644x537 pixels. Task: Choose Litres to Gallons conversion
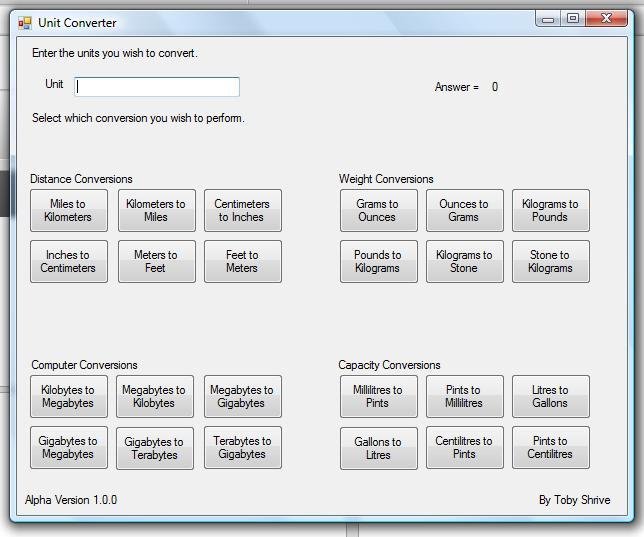pyautogui.click(x=551, y=396)
